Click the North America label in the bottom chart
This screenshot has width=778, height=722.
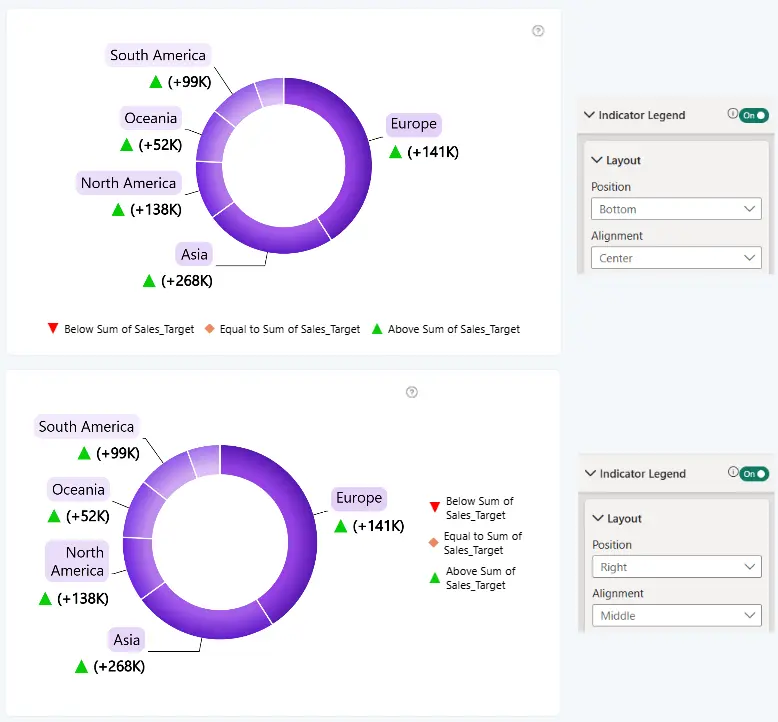click(77, 561)
